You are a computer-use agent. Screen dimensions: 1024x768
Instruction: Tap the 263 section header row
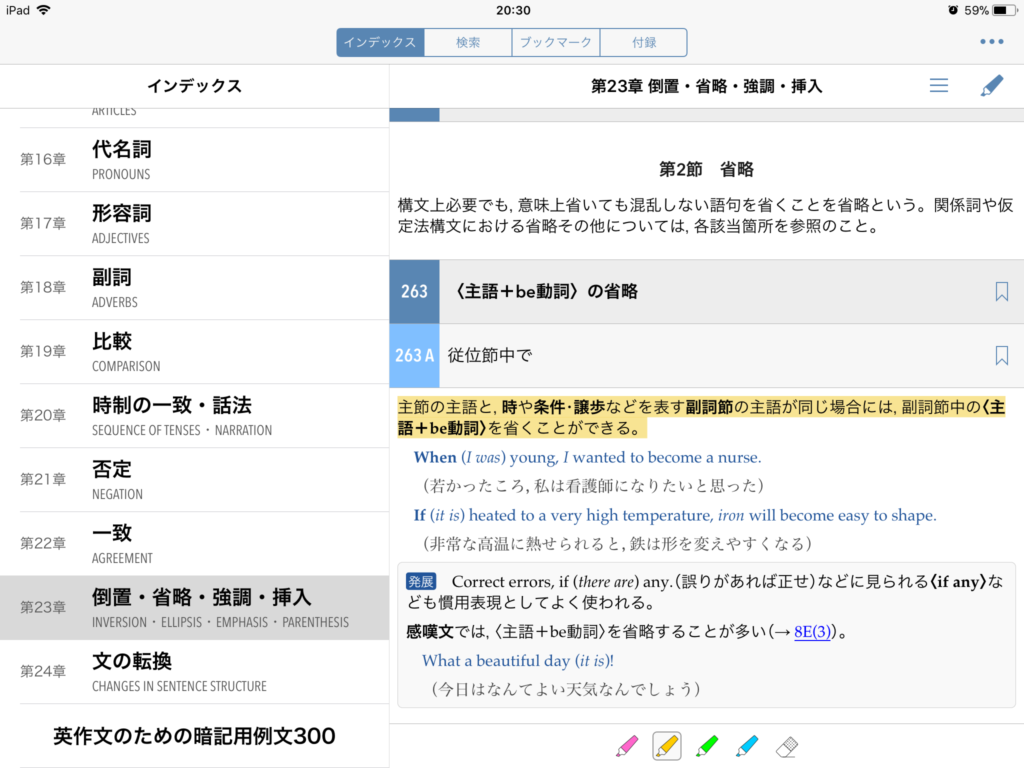(x=700, y=291)
